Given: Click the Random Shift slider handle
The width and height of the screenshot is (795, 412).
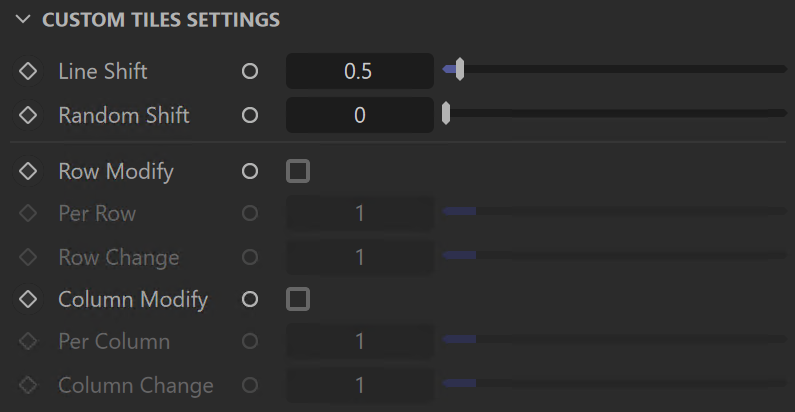Looking at the screenshot, I should click(446, 113).
